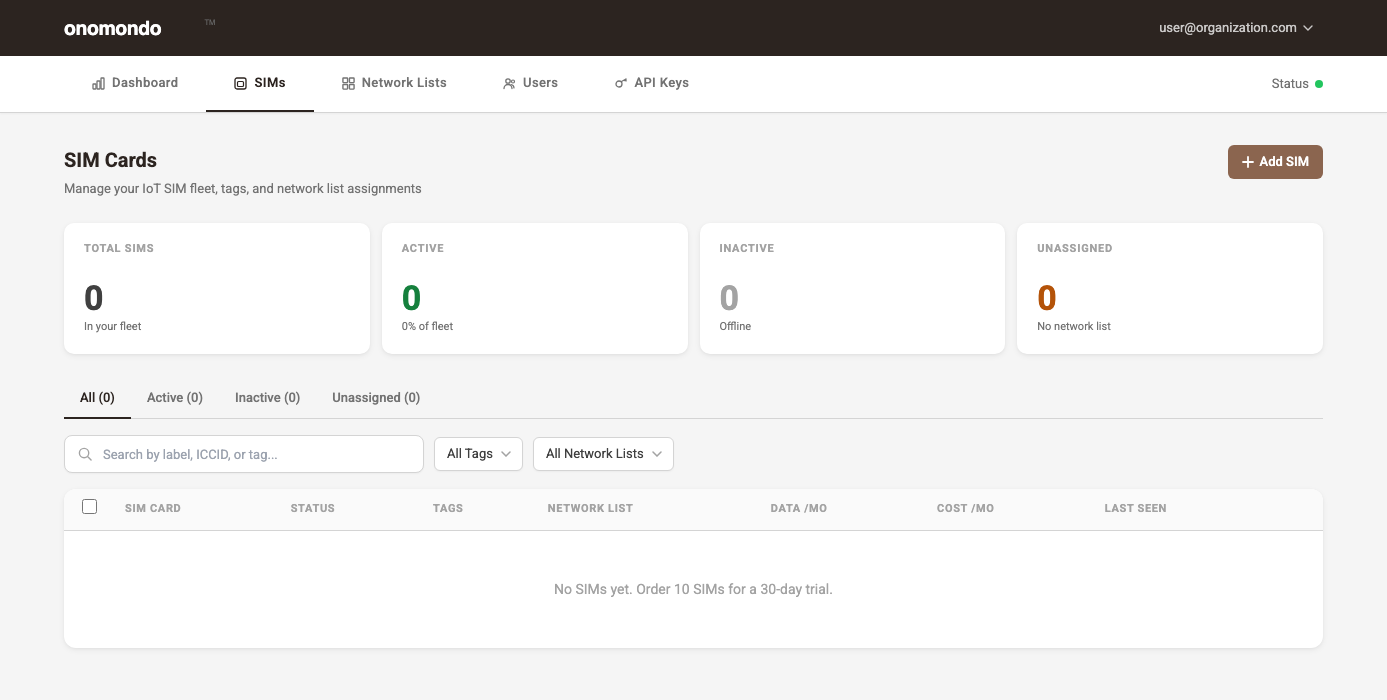This screenshot has height=700, width=1387.
Task: Show the Unassigned (0) SIMs tab
Action: tap(376, 398)
